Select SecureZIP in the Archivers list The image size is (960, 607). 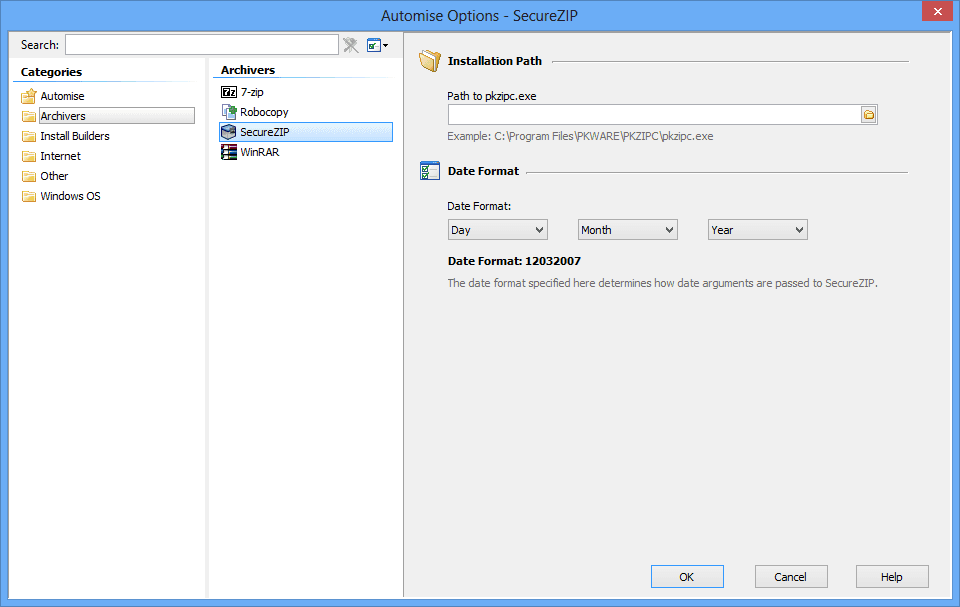point(306,132)
